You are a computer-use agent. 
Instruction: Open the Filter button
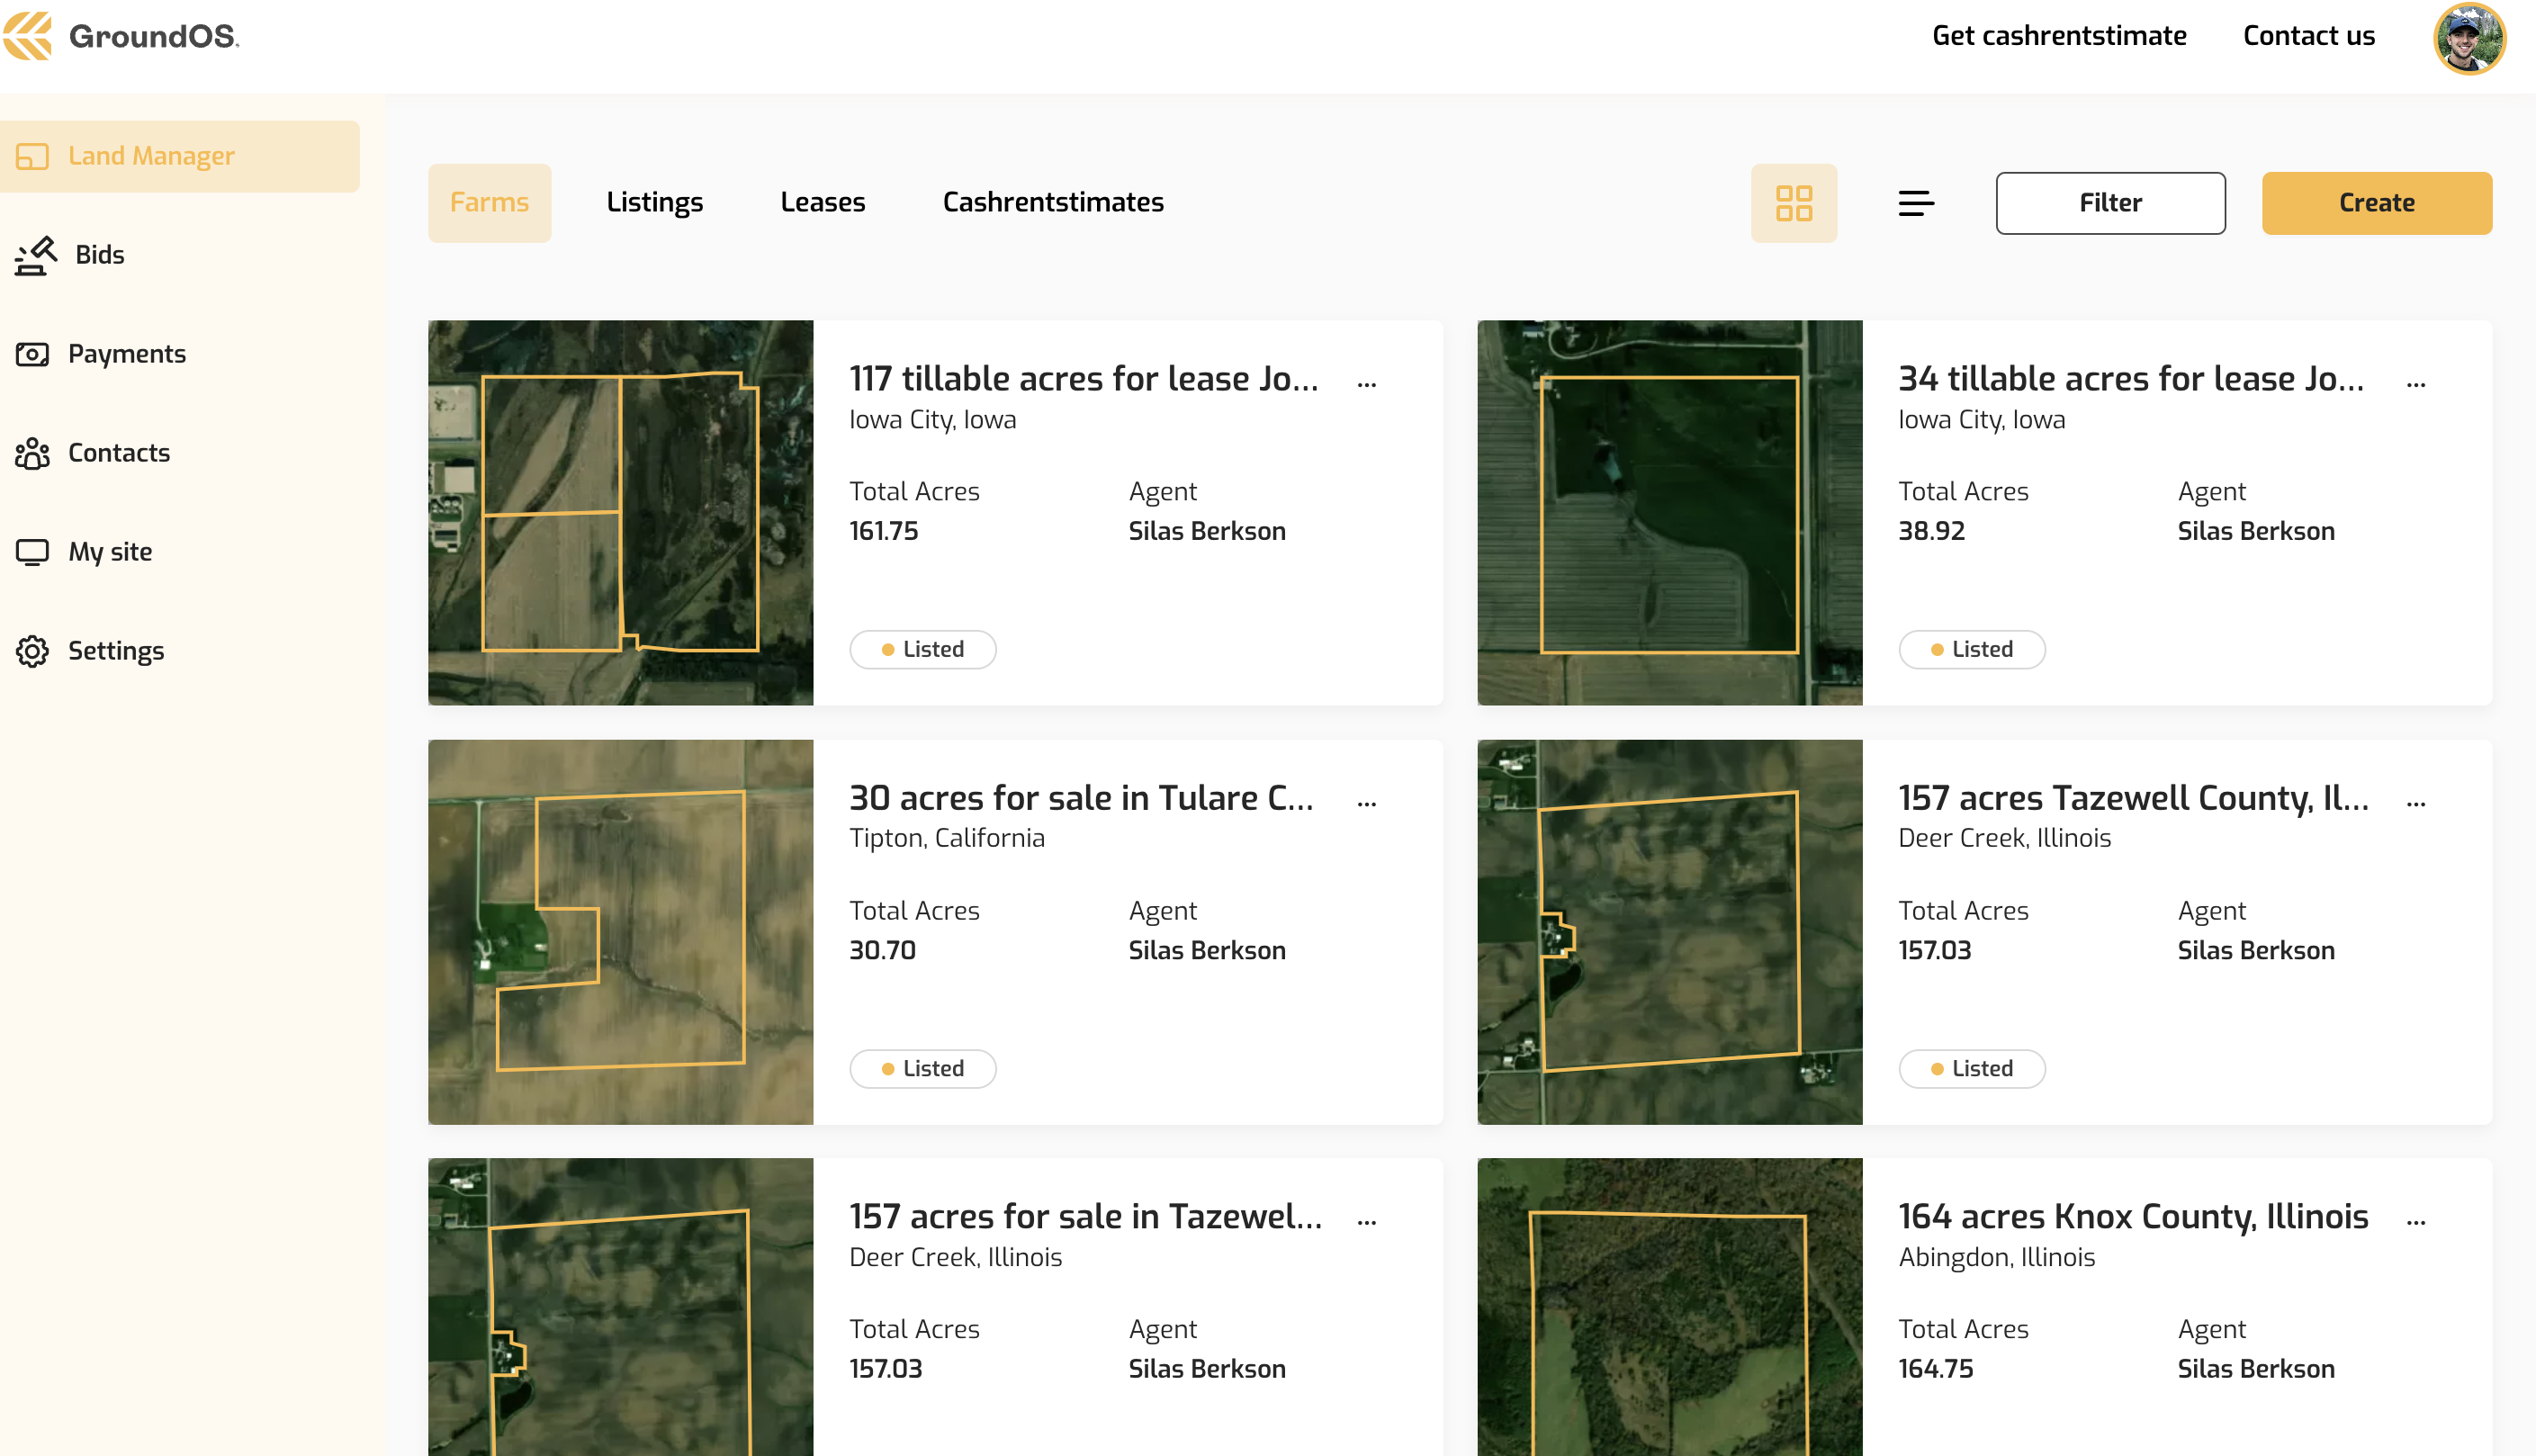[2110, 203]
